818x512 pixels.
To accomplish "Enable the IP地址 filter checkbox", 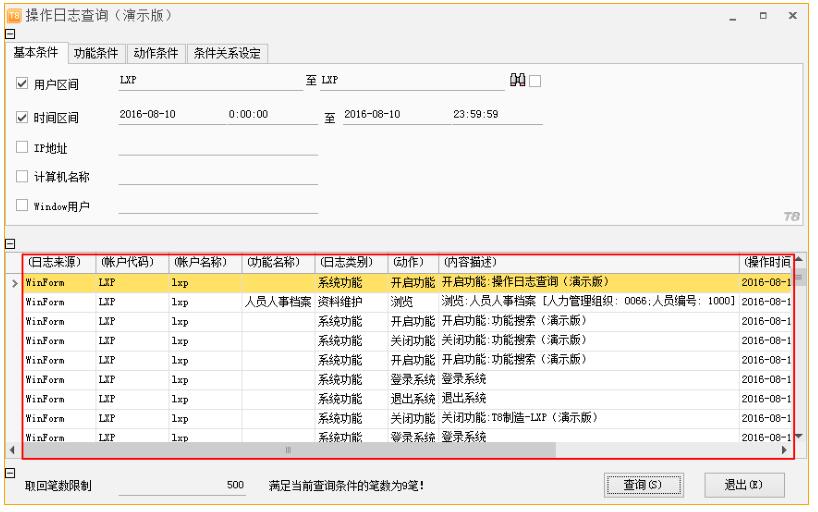I will [x=23, y=147].
